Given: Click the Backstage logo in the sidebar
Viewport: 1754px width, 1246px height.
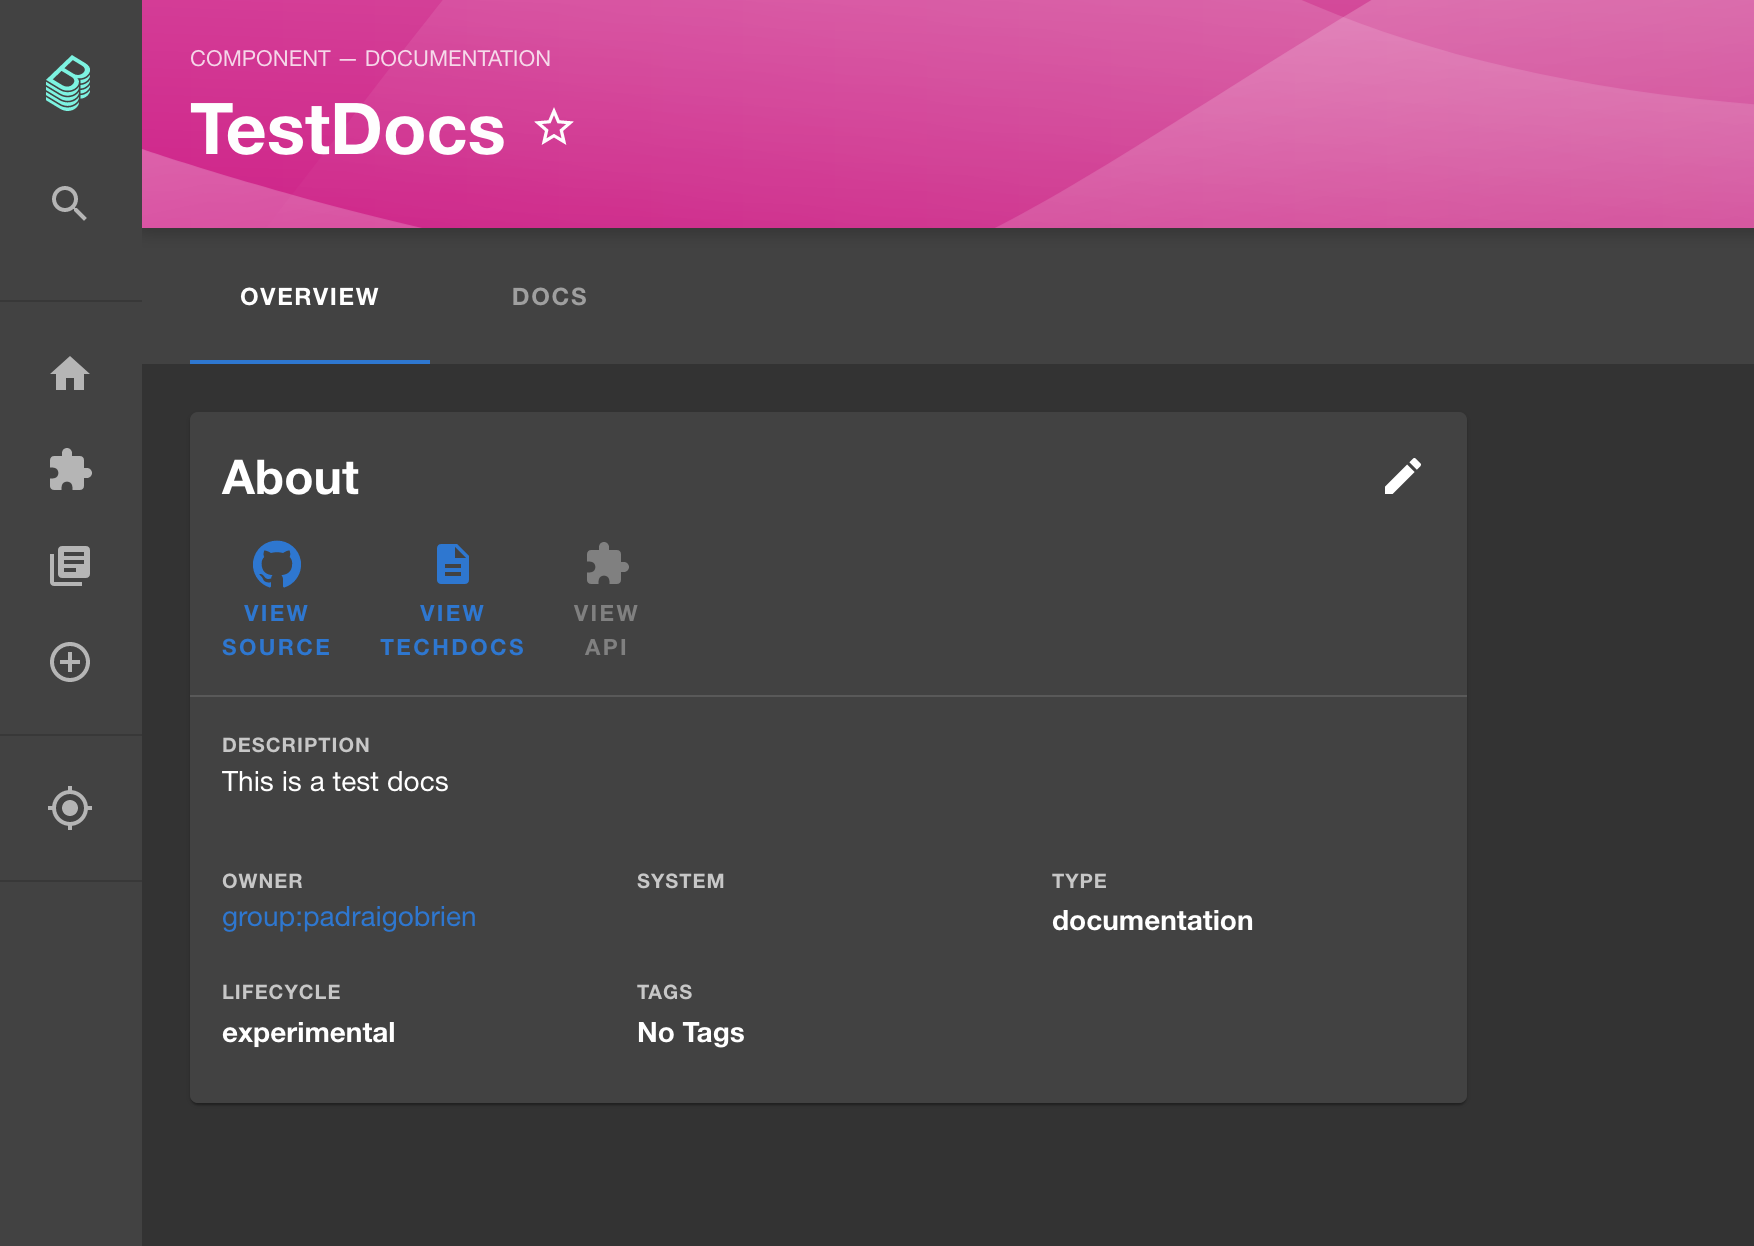Looking at the screenshot, I should (68, 83).
